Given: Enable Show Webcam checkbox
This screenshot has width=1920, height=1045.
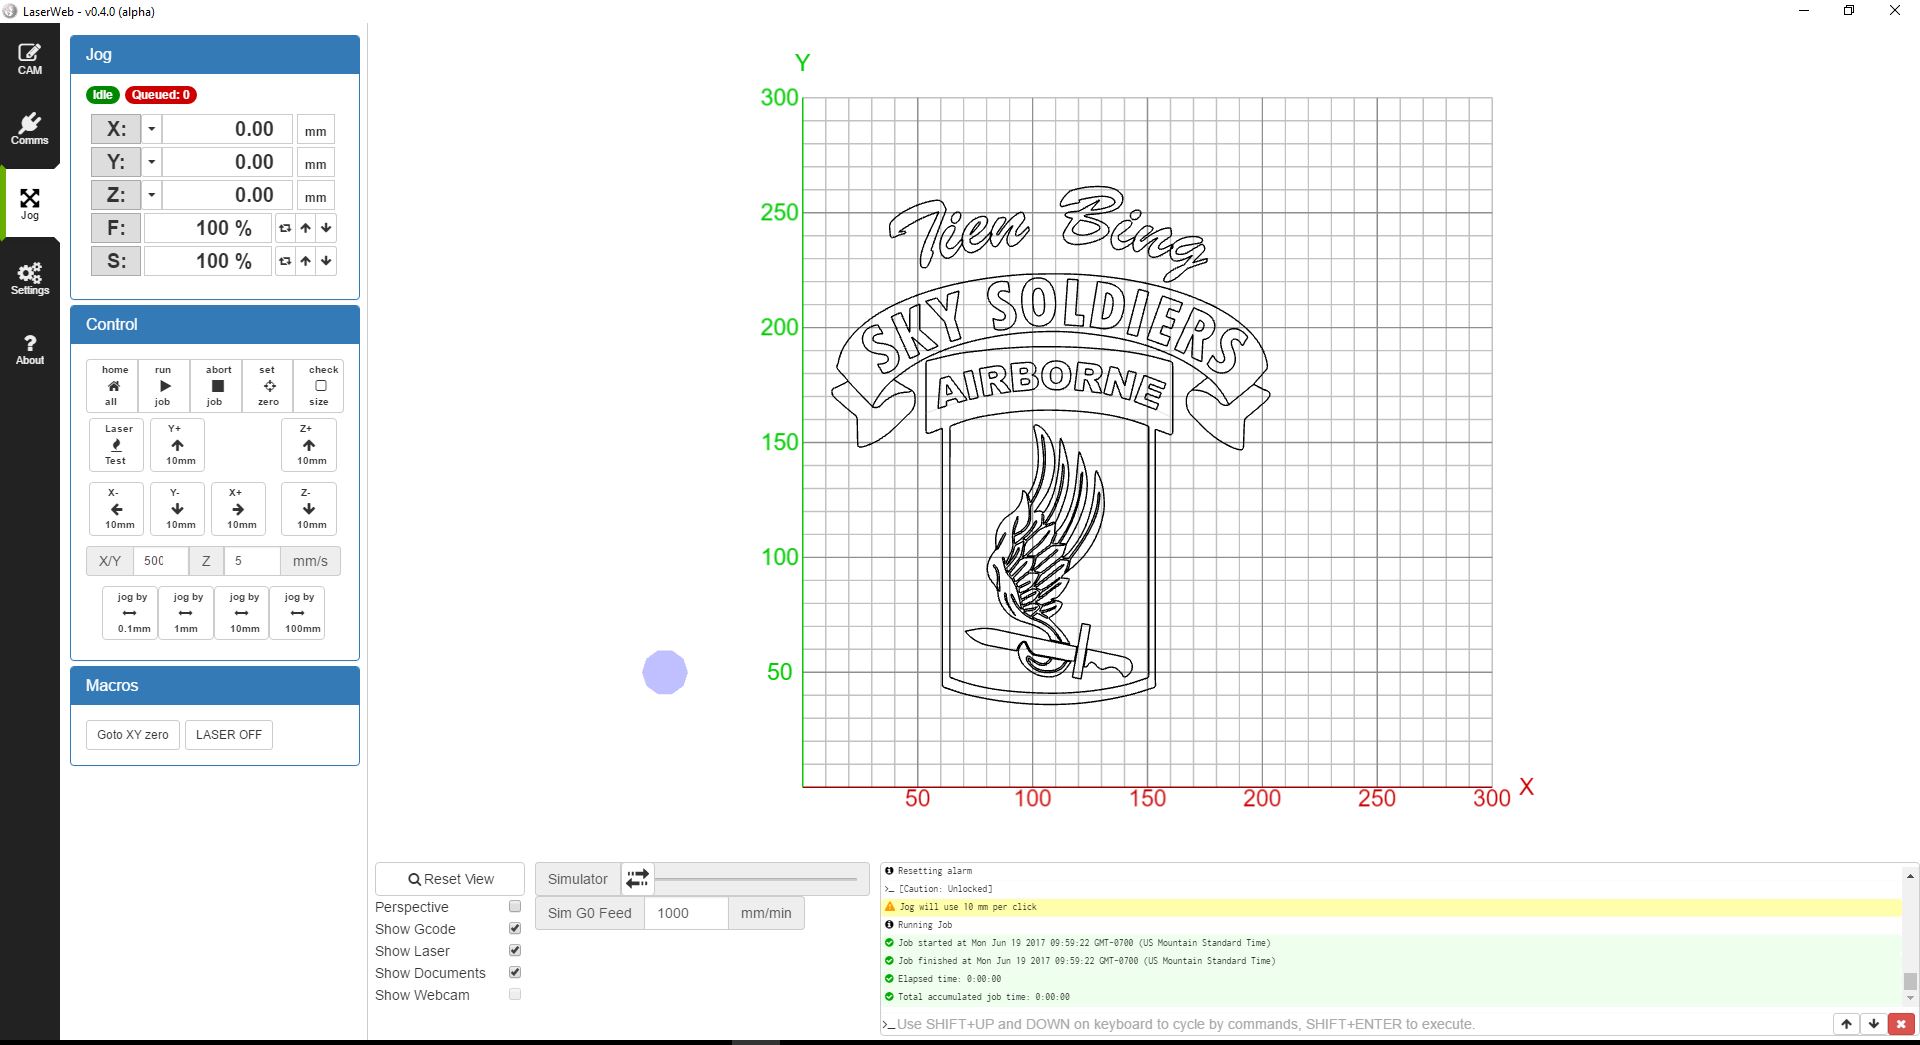Looking at the screenshot, I should pos(515,994).
